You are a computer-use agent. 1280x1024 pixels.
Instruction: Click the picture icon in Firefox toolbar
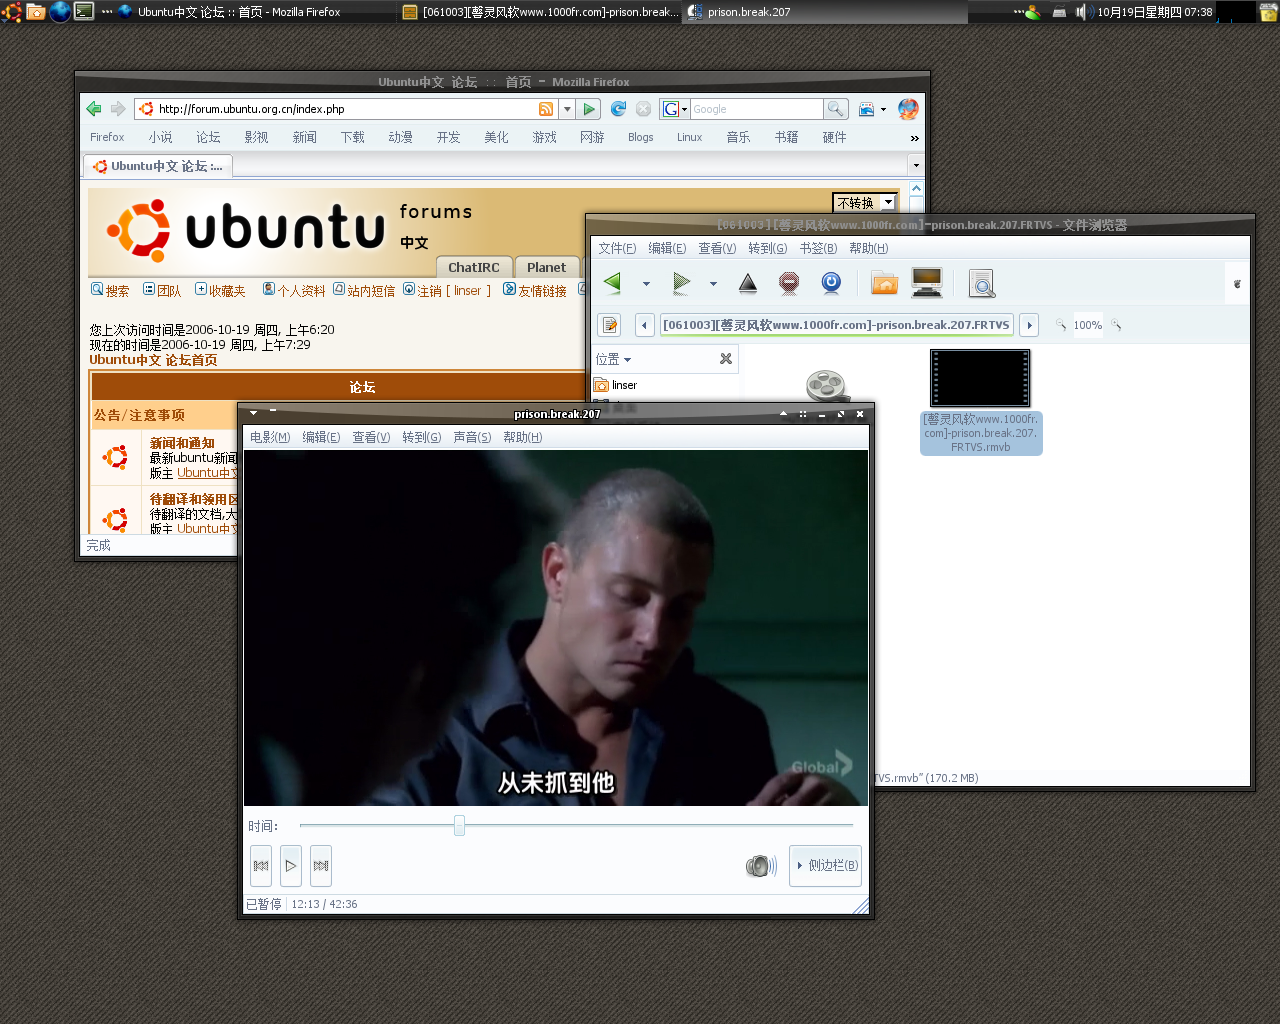tap(866, 109)
